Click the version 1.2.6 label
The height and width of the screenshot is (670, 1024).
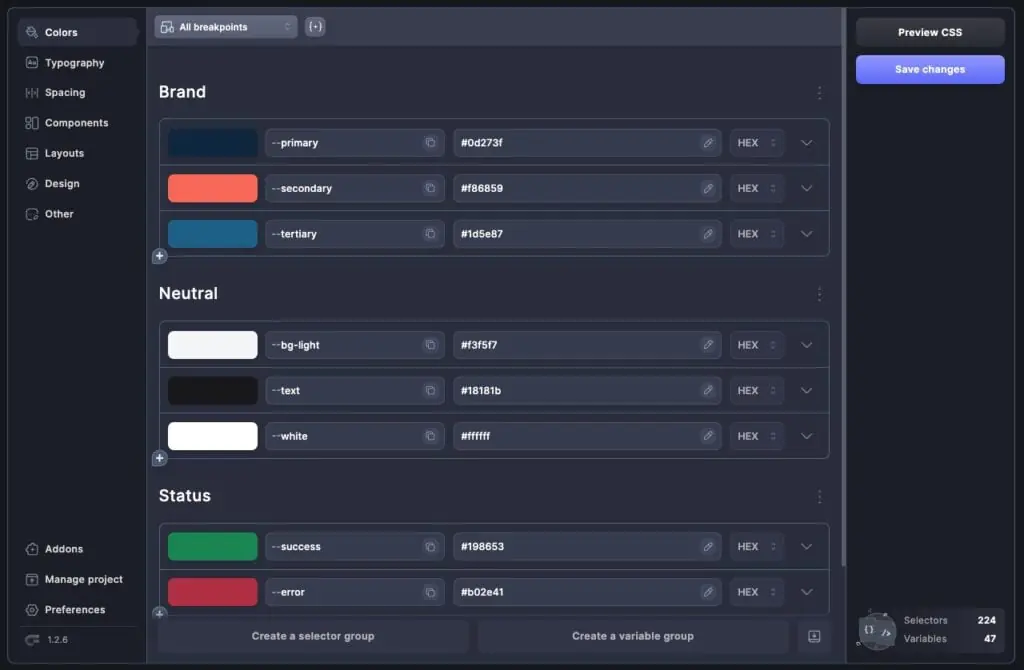[x=57, y=640]
